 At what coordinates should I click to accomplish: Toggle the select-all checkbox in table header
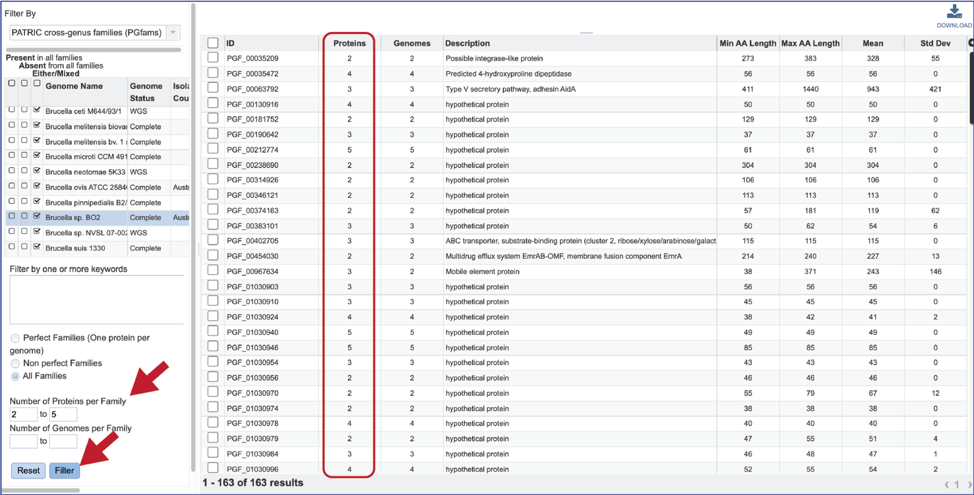(x=212, y=44)
